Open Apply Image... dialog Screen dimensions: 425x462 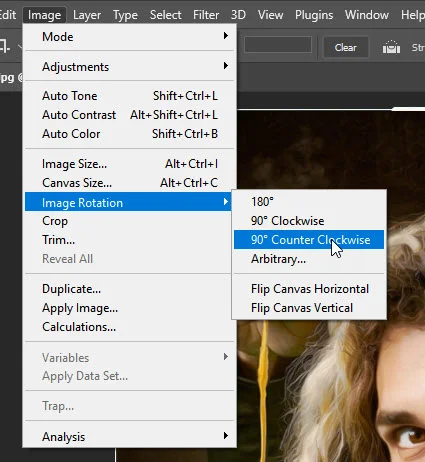coord(129,308)
